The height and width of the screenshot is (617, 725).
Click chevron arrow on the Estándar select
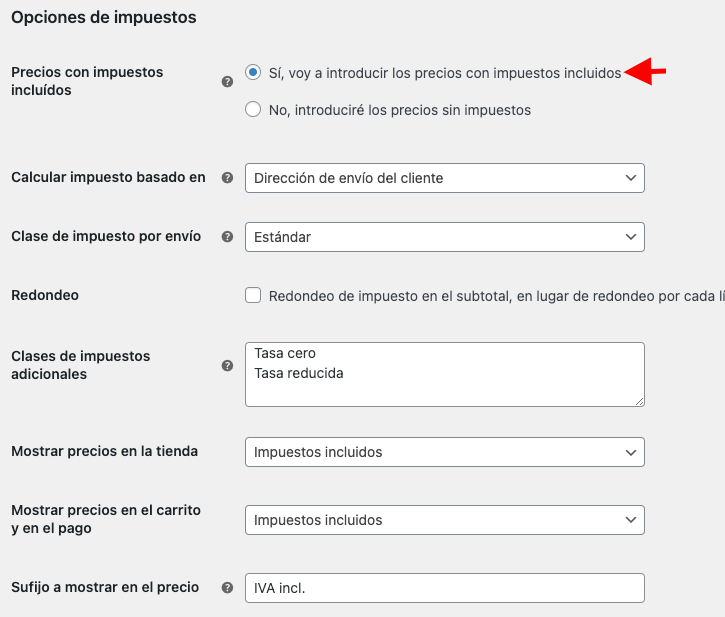tap(631, 237)
